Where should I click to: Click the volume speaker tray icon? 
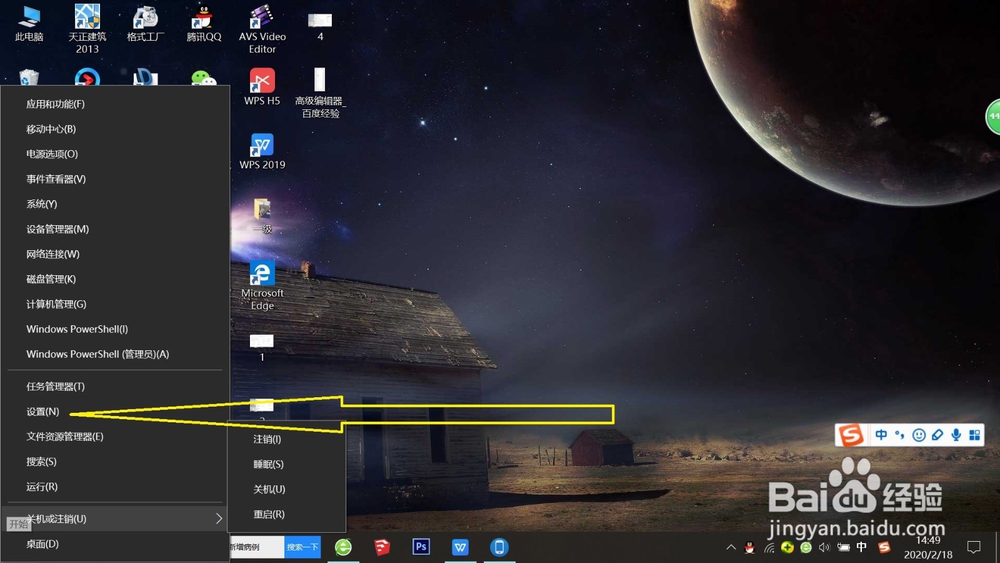[824, 547]
